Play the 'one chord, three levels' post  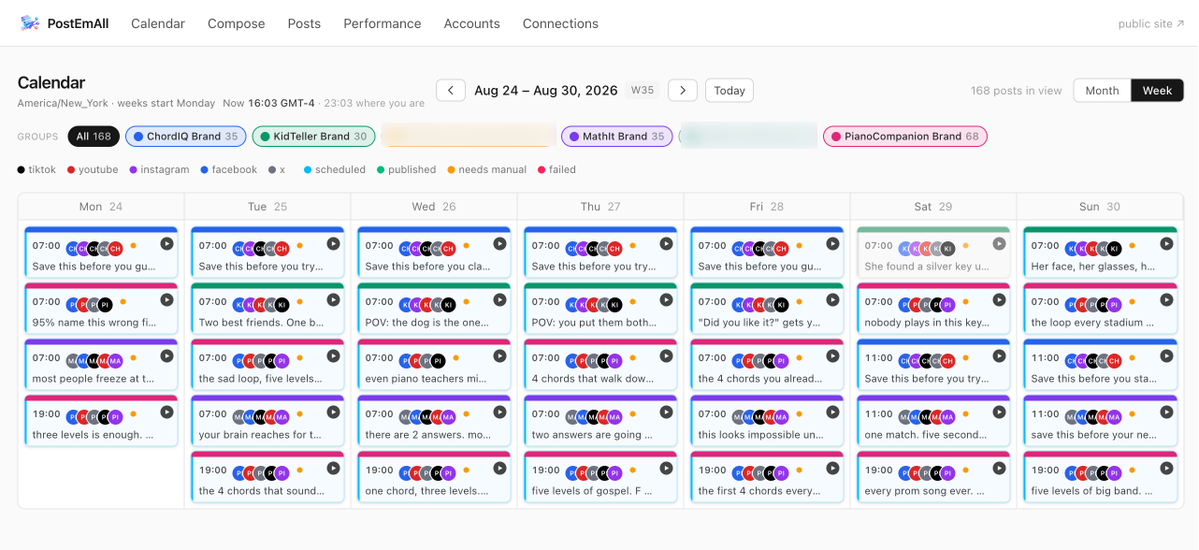(x=499, y=468)
